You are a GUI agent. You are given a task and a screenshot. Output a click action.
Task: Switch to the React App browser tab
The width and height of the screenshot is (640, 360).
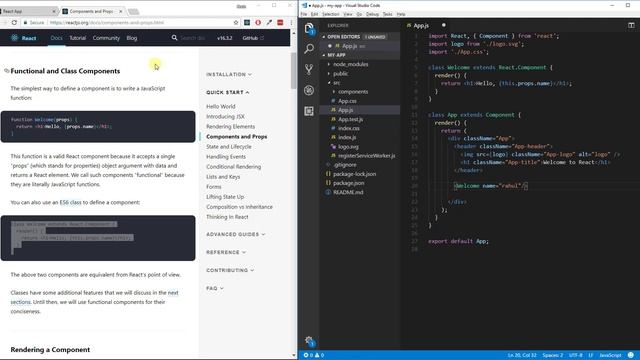pos(28,11)
